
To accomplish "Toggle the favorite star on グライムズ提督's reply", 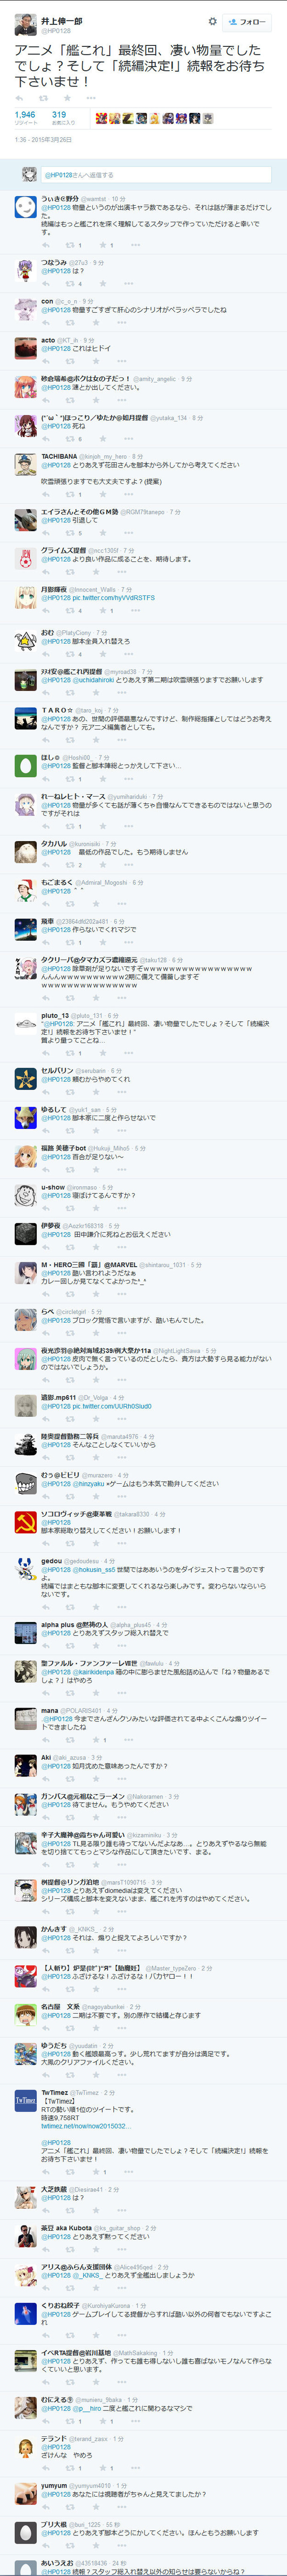I will click(96, 572).
